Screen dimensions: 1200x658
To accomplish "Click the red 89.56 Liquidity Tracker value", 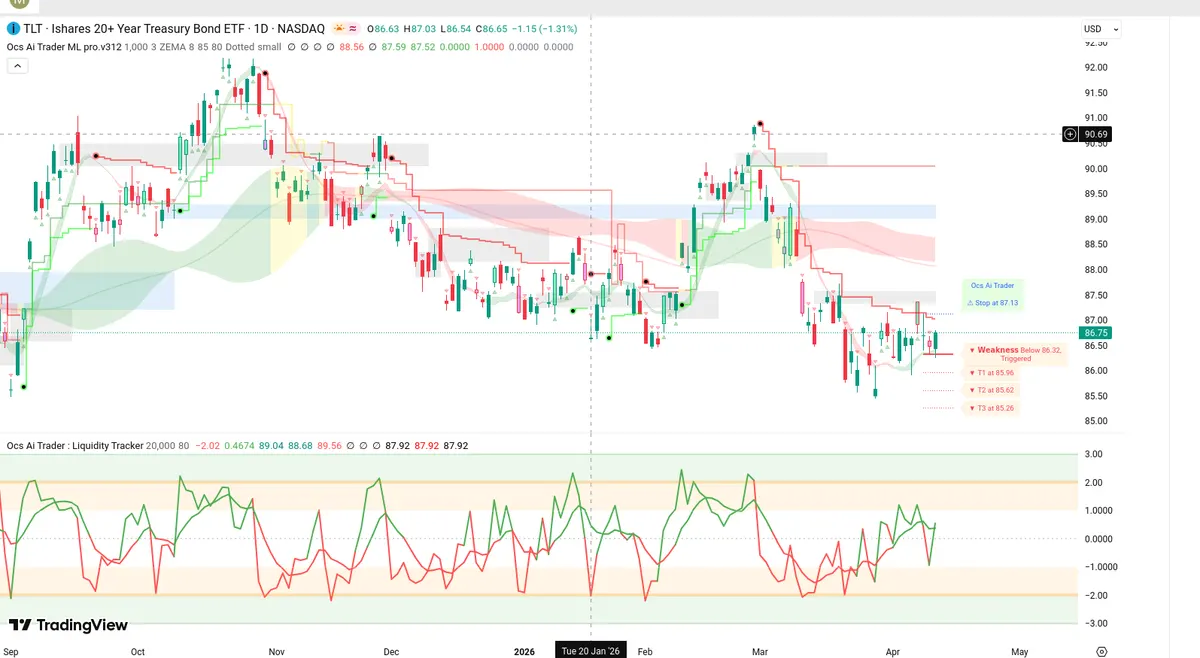I will 328,446.
